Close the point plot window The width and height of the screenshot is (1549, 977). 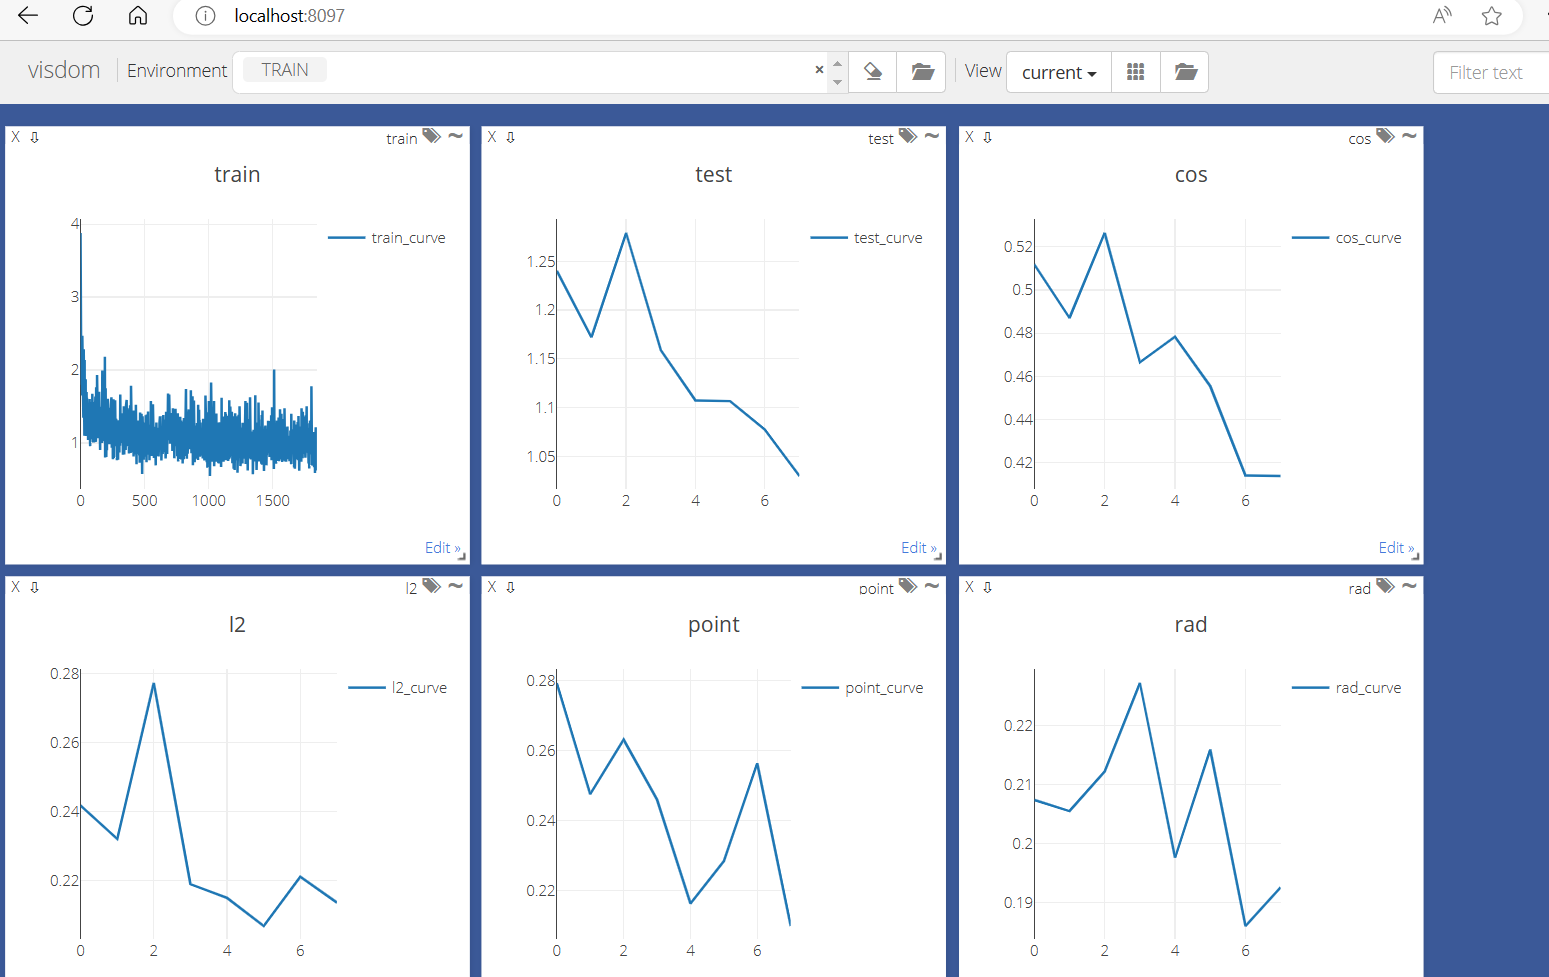click(x=492, y=587)
